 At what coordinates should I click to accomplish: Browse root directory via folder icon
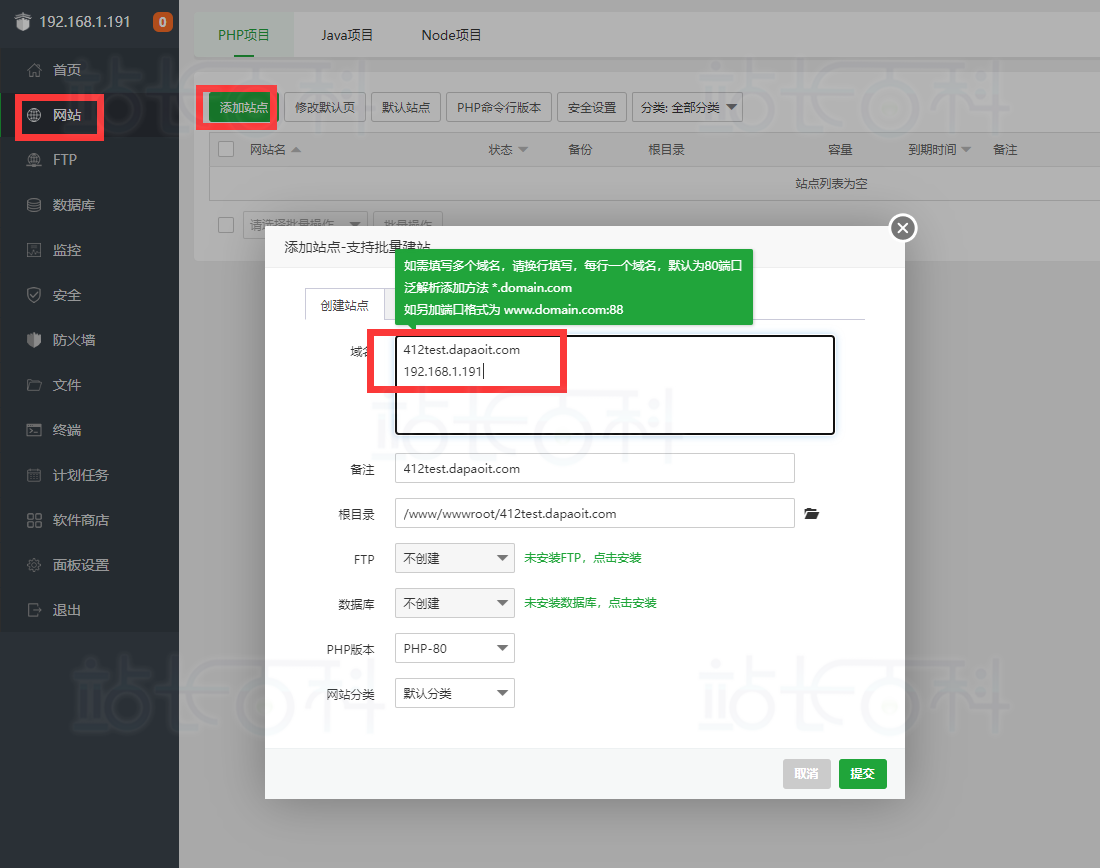click(811, 514)
